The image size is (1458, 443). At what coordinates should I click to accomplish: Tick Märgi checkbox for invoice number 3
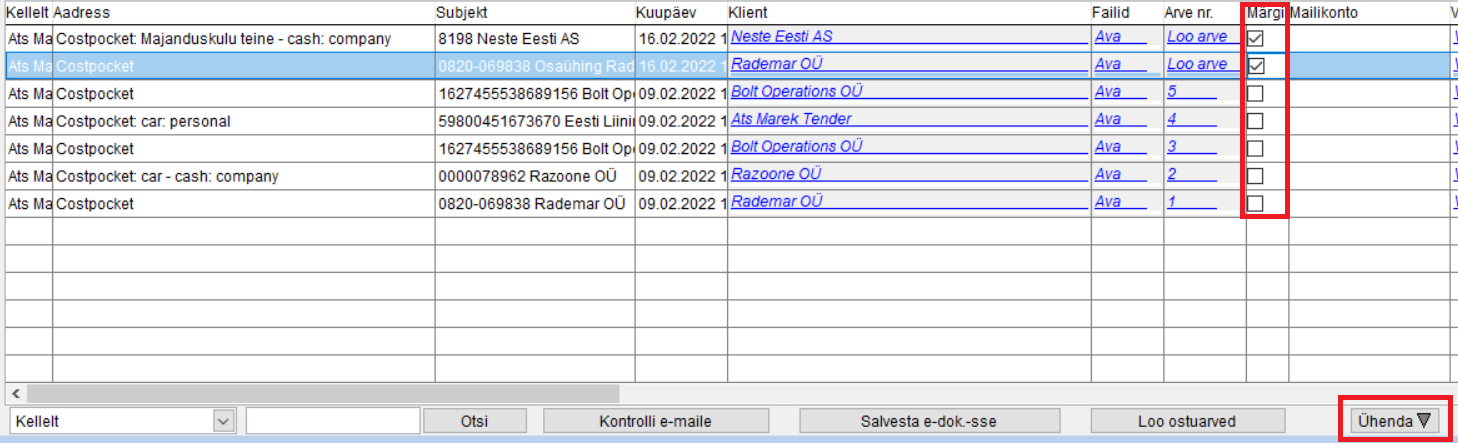[1256, 148]
